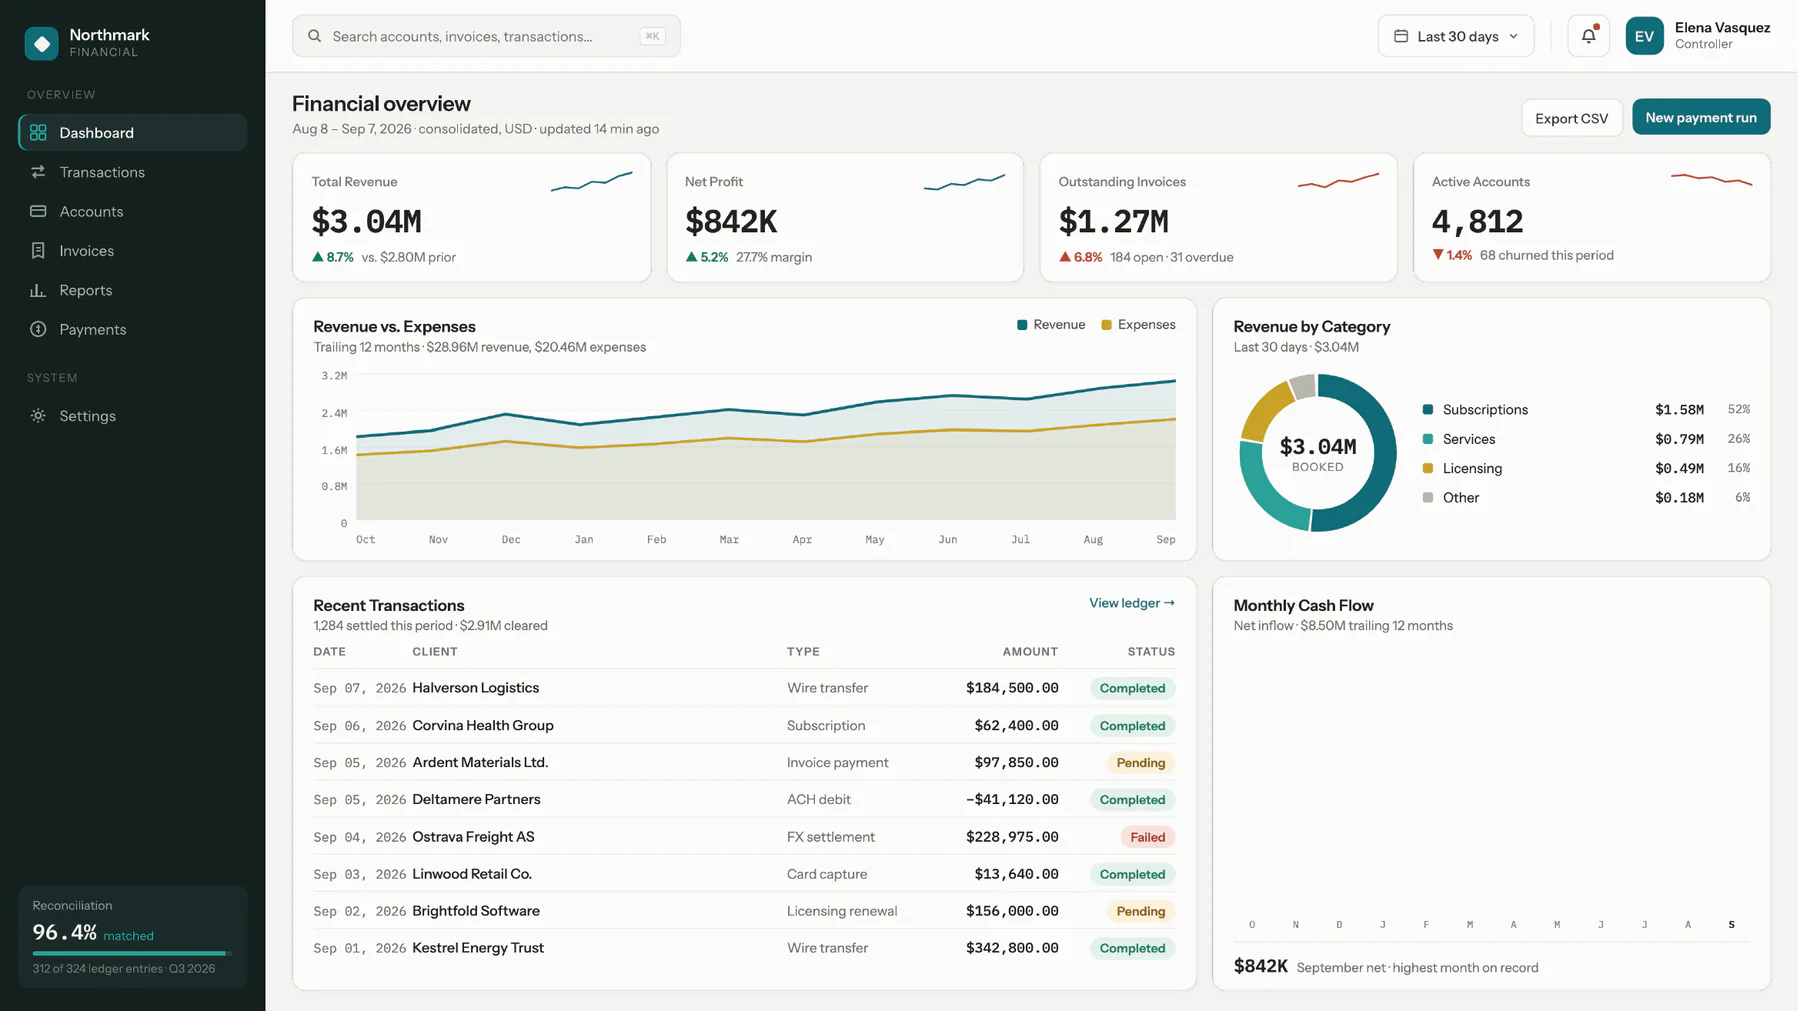1800x1011 pixels.
Task: Click the Ostrava Freight AS Failed badge
Action: 1147,837
